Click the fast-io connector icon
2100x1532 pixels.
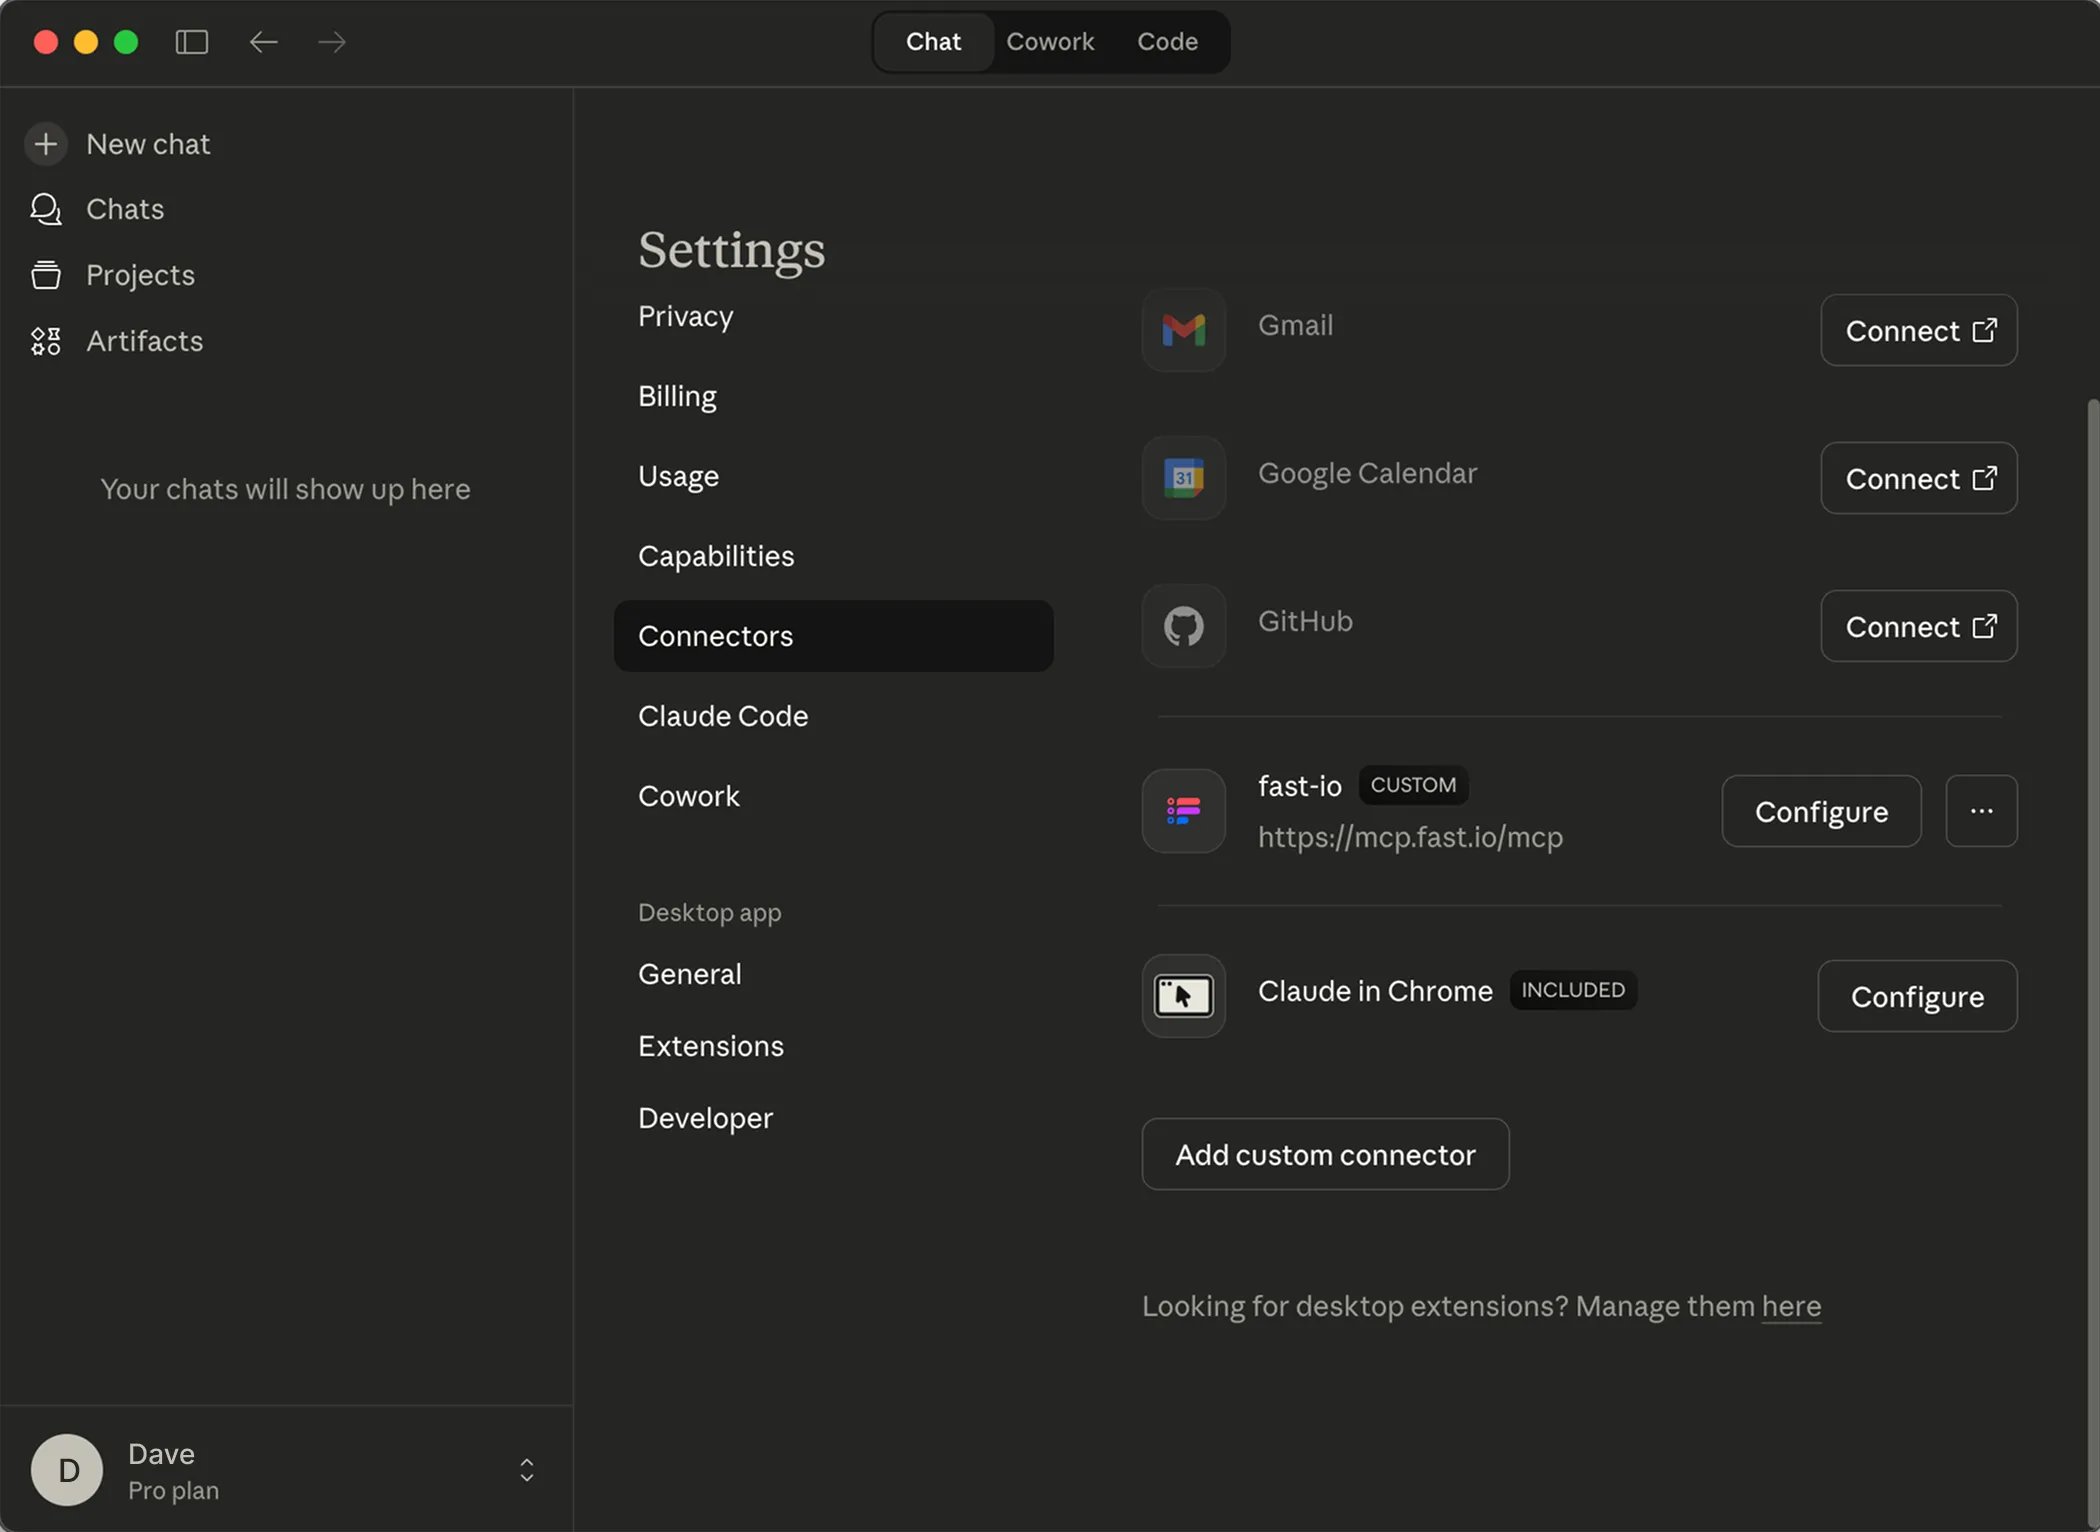[1183, 811]
